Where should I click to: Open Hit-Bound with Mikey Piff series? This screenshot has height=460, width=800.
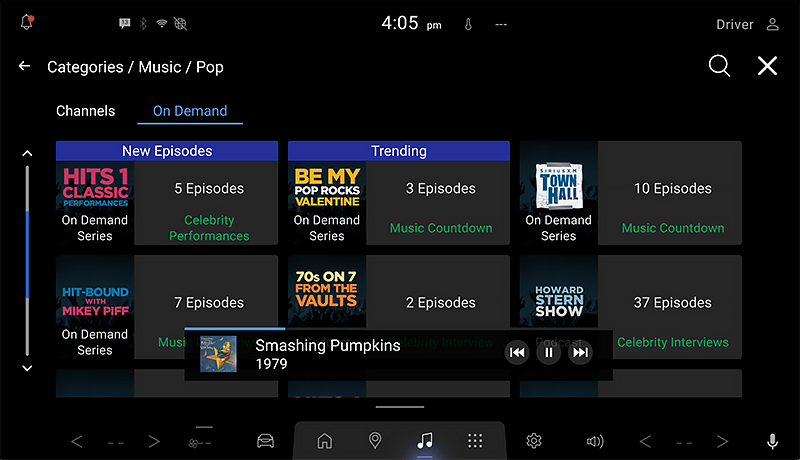pos(95,307)
